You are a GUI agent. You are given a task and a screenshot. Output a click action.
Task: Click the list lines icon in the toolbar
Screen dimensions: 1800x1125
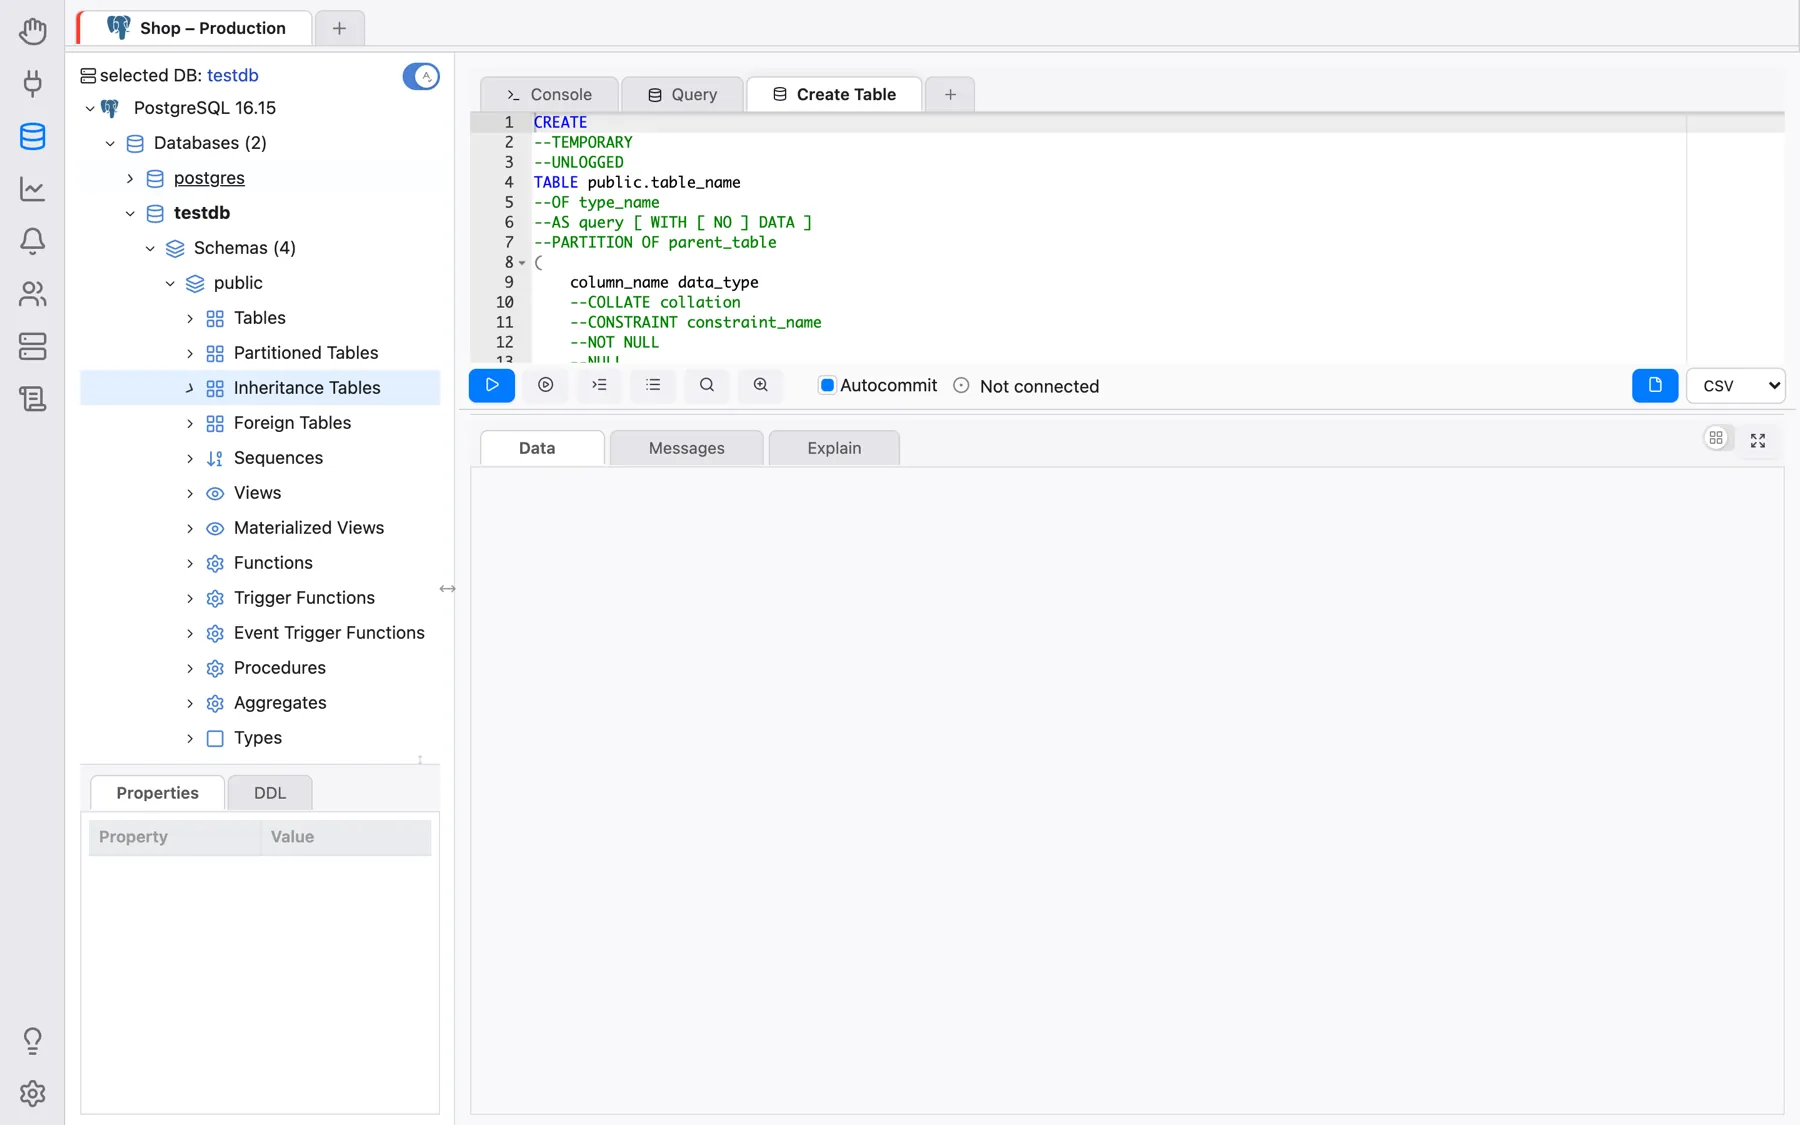653,385
